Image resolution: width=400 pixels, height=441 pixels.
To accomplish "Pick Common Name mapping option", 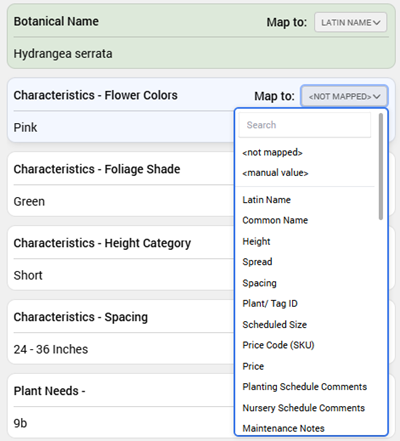I will (x=275, y=220).
